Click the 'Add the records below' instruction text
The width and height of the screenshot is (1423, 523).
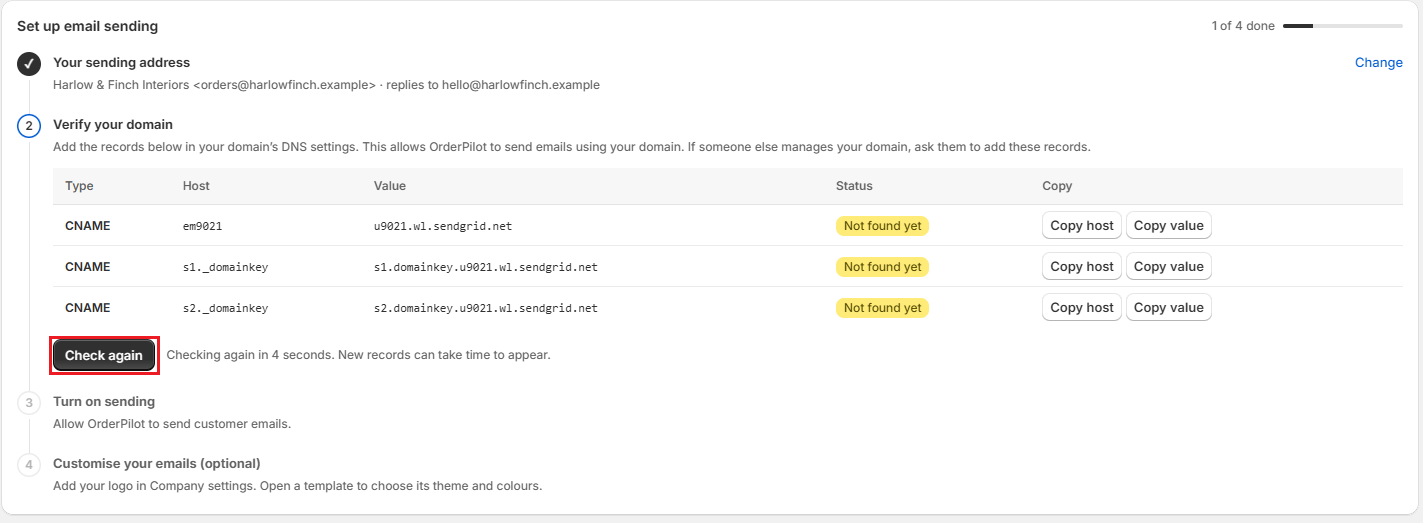571,147
